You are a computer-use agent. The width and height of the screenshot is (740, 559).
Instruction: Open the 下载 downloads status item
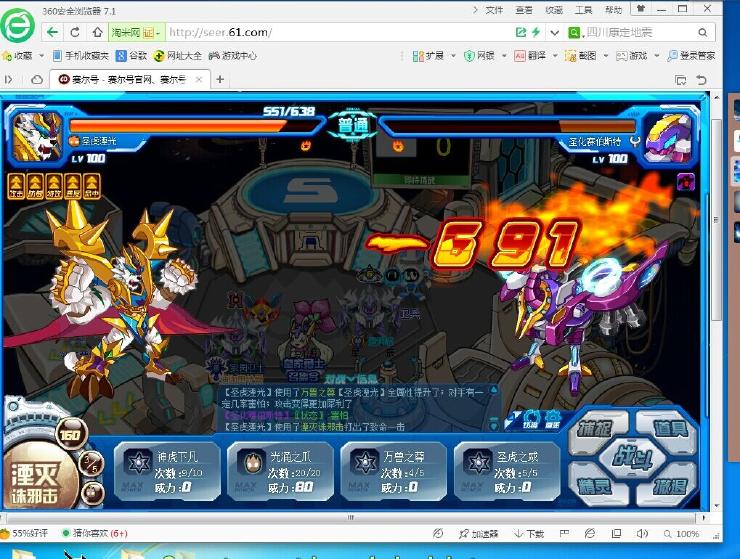[529, 534]
